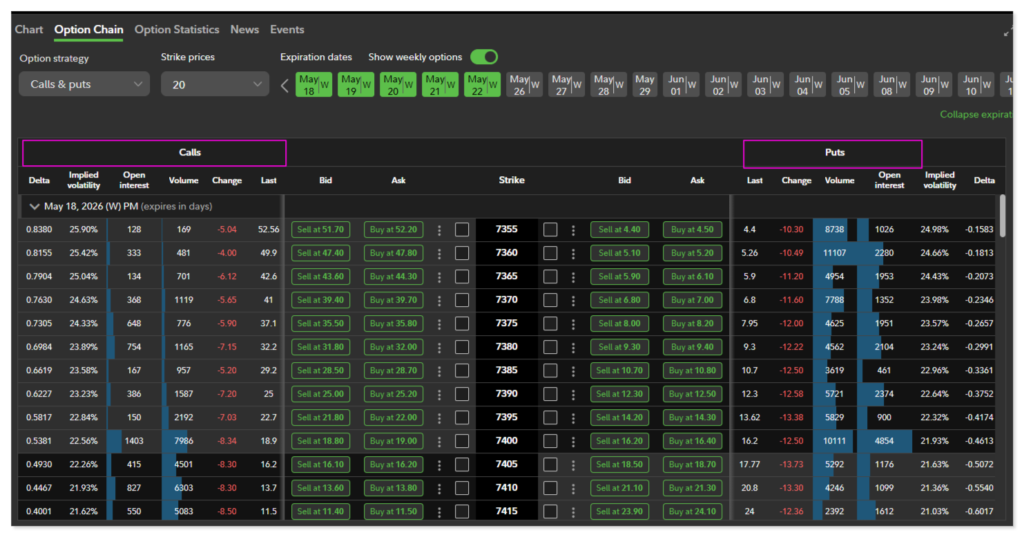Select the May 26 expiration date
The width and height of the screenshot is (1024, 537).
[524, 85]
